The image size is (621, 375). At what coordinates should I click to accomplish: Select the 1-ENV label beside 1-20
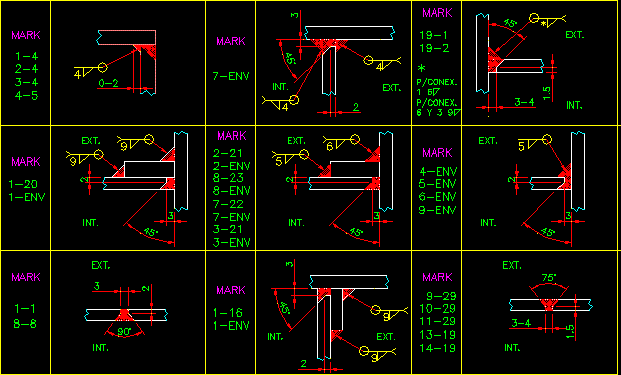pos(27,197)
